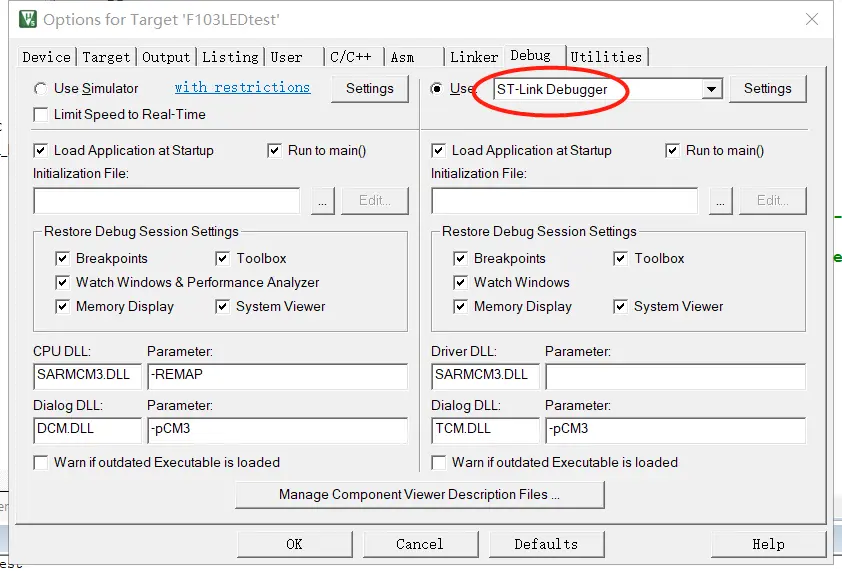Image resolution: width=842 pixels, height=573 pixels.
Task: Toggle hardware Toolbox checkbox
Action: tap(620, 258)
